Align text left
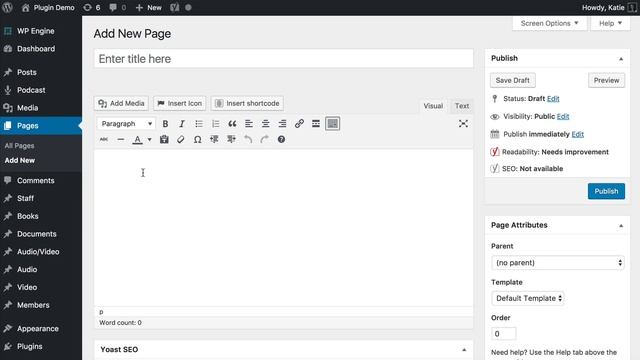Screen dimensions: 640x360 [x=249, y=124]
